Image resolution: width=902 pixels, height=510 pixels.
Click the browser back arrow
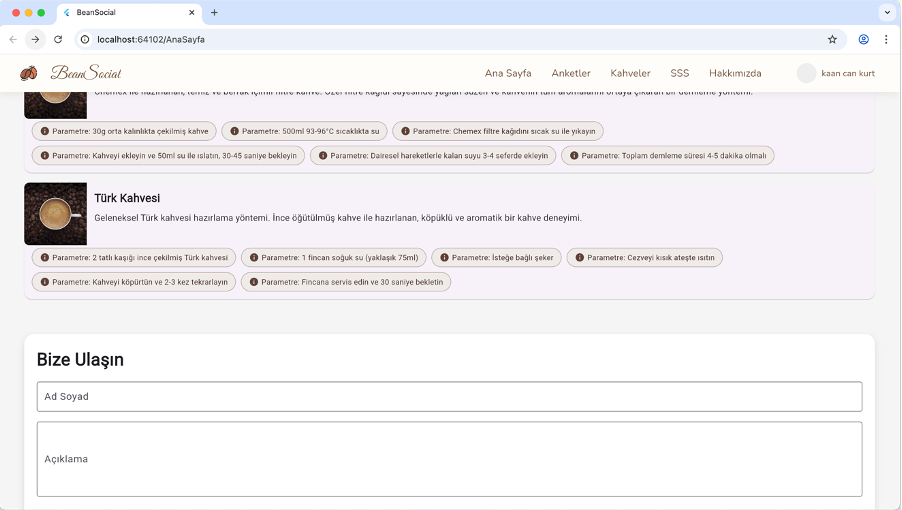[13, 39]
